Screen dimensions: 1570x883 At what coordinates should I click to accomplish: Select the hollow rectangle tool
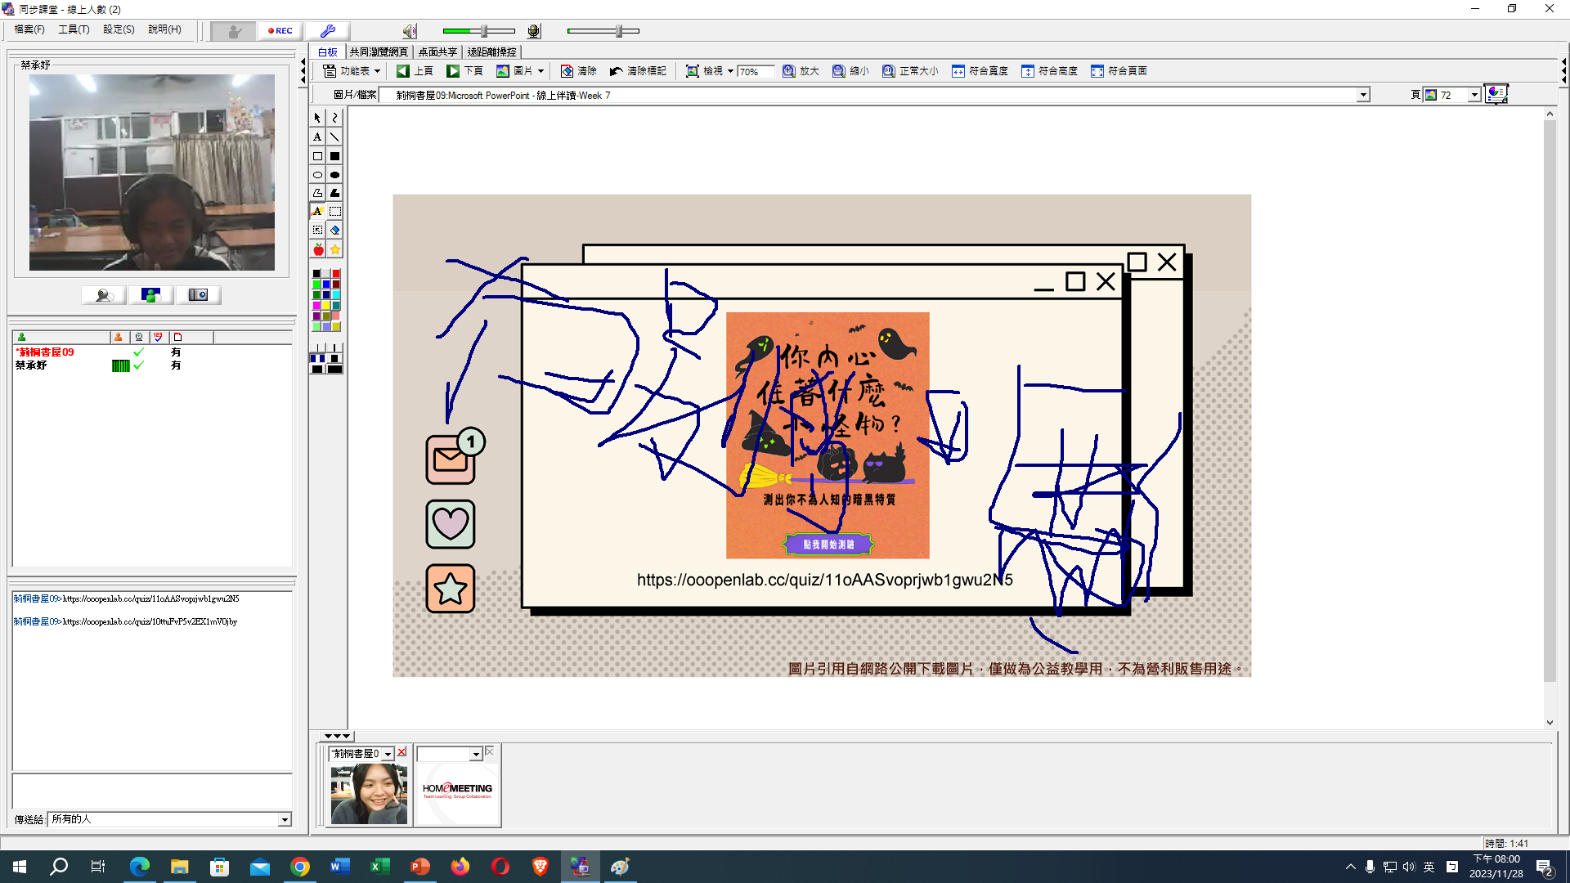pos(317,156)
